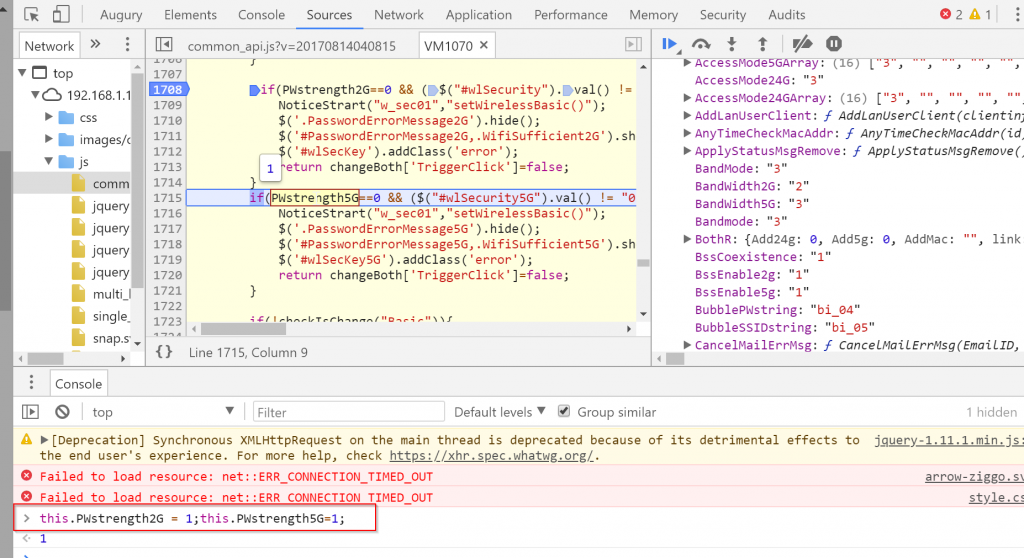Viewport: 1024px width, 558px height.
Task: Open the Application panel
Action: point(479,14)
